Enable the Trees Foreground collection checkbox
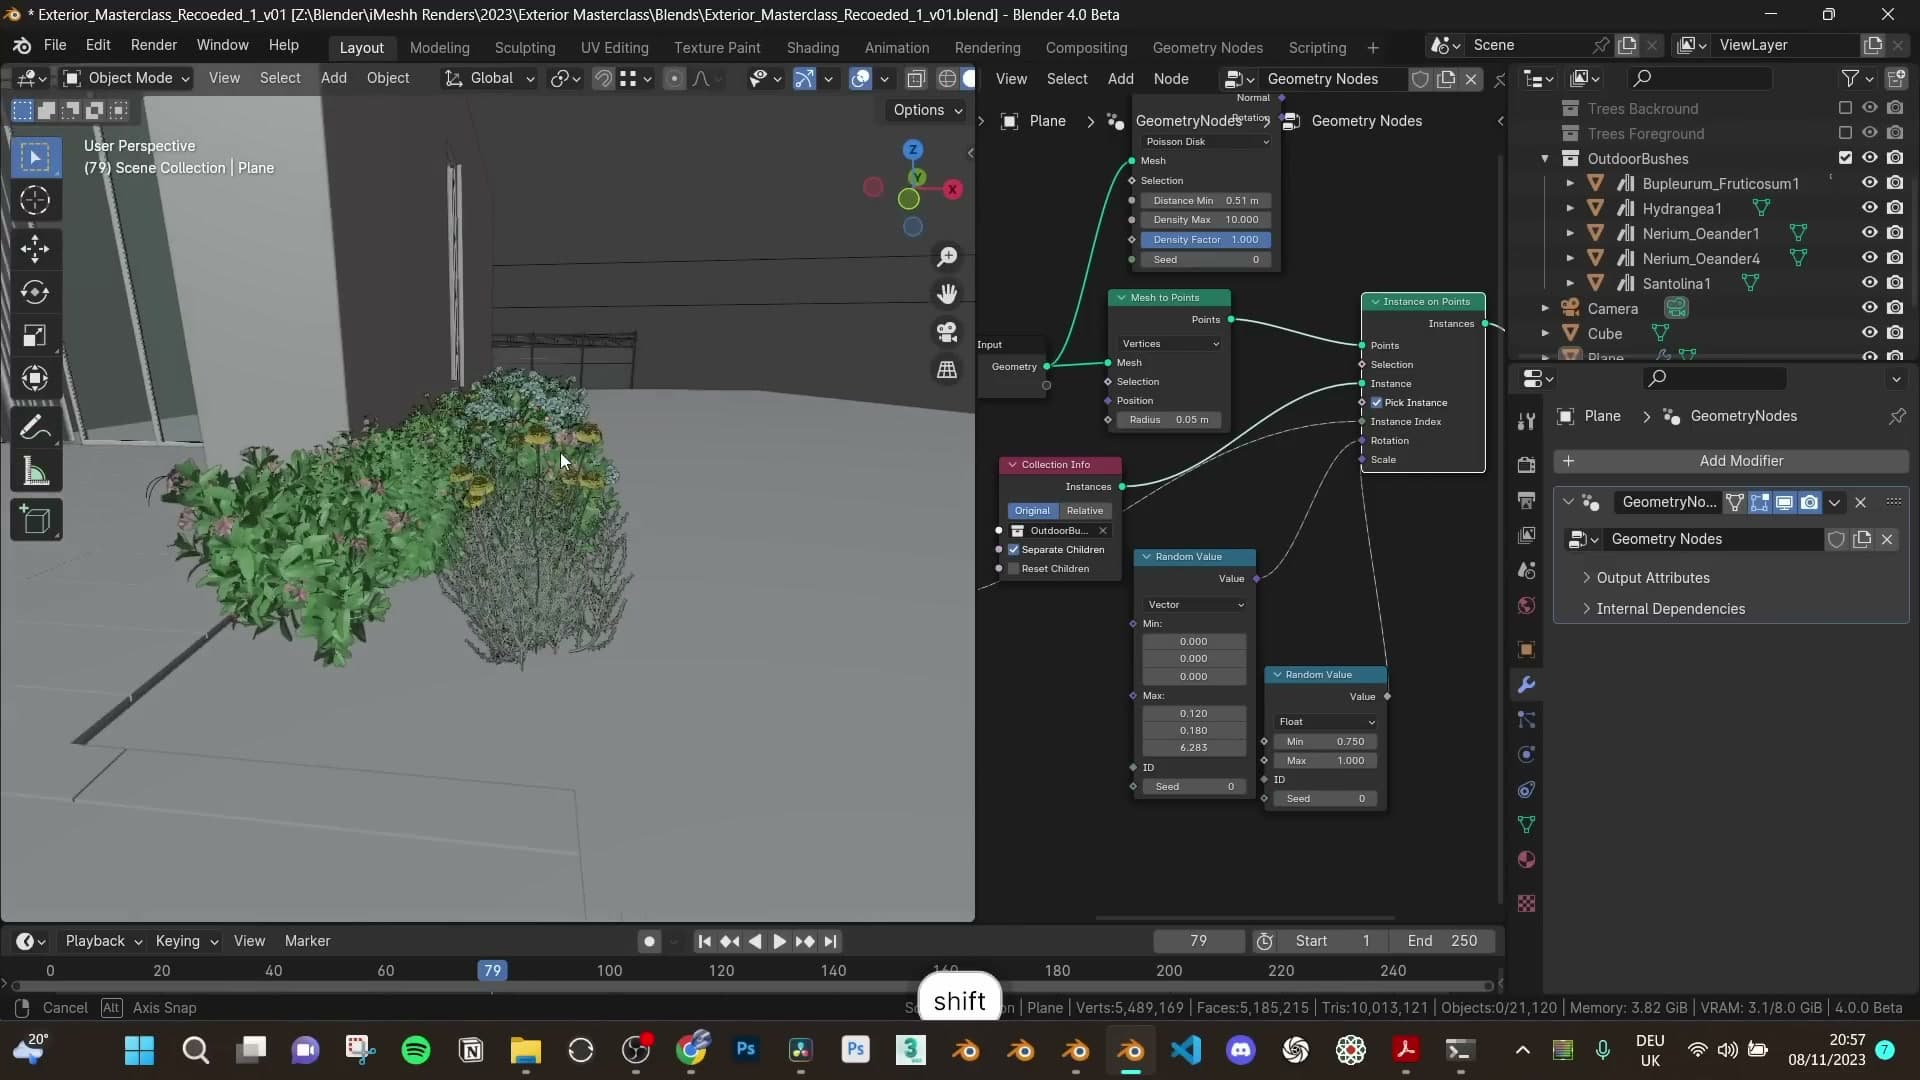 (1845, 133)
